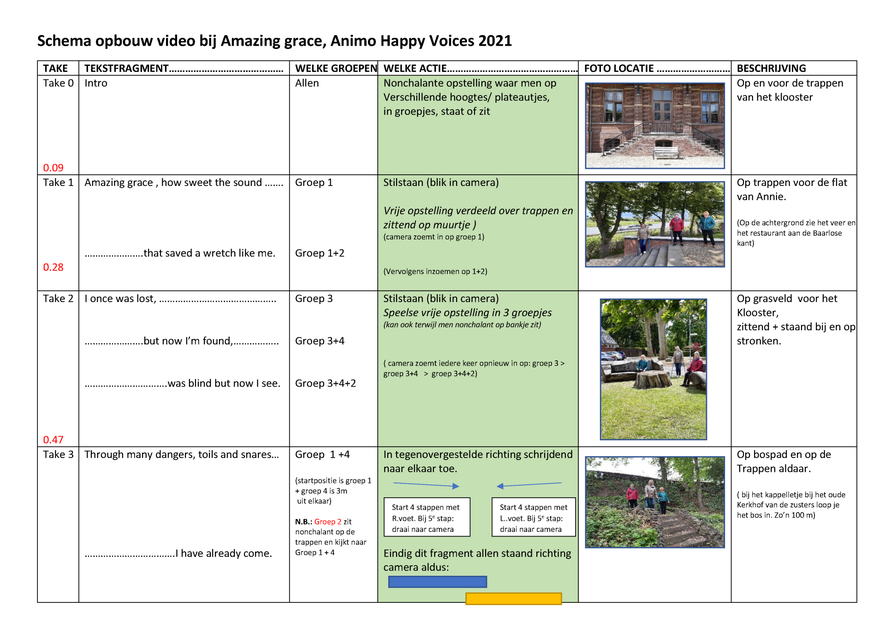
Task: Click the 'Groep 3+4+2' cell
Action: (x=325, y=383)
